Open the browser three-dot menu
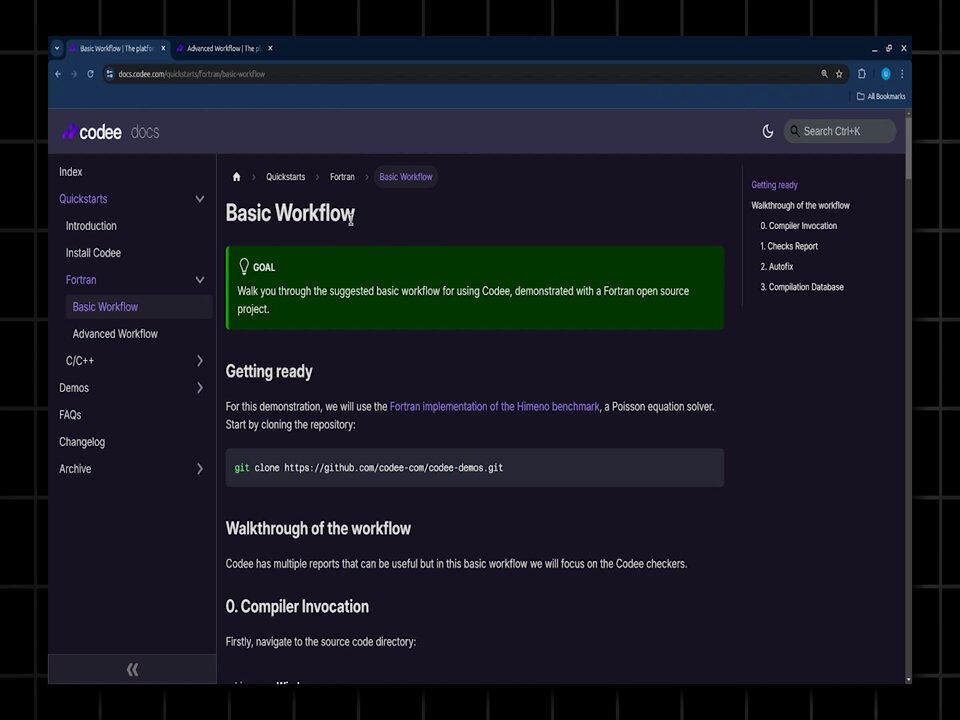The image size is (960, 720). pyautogui.click(x=902, y=74)
